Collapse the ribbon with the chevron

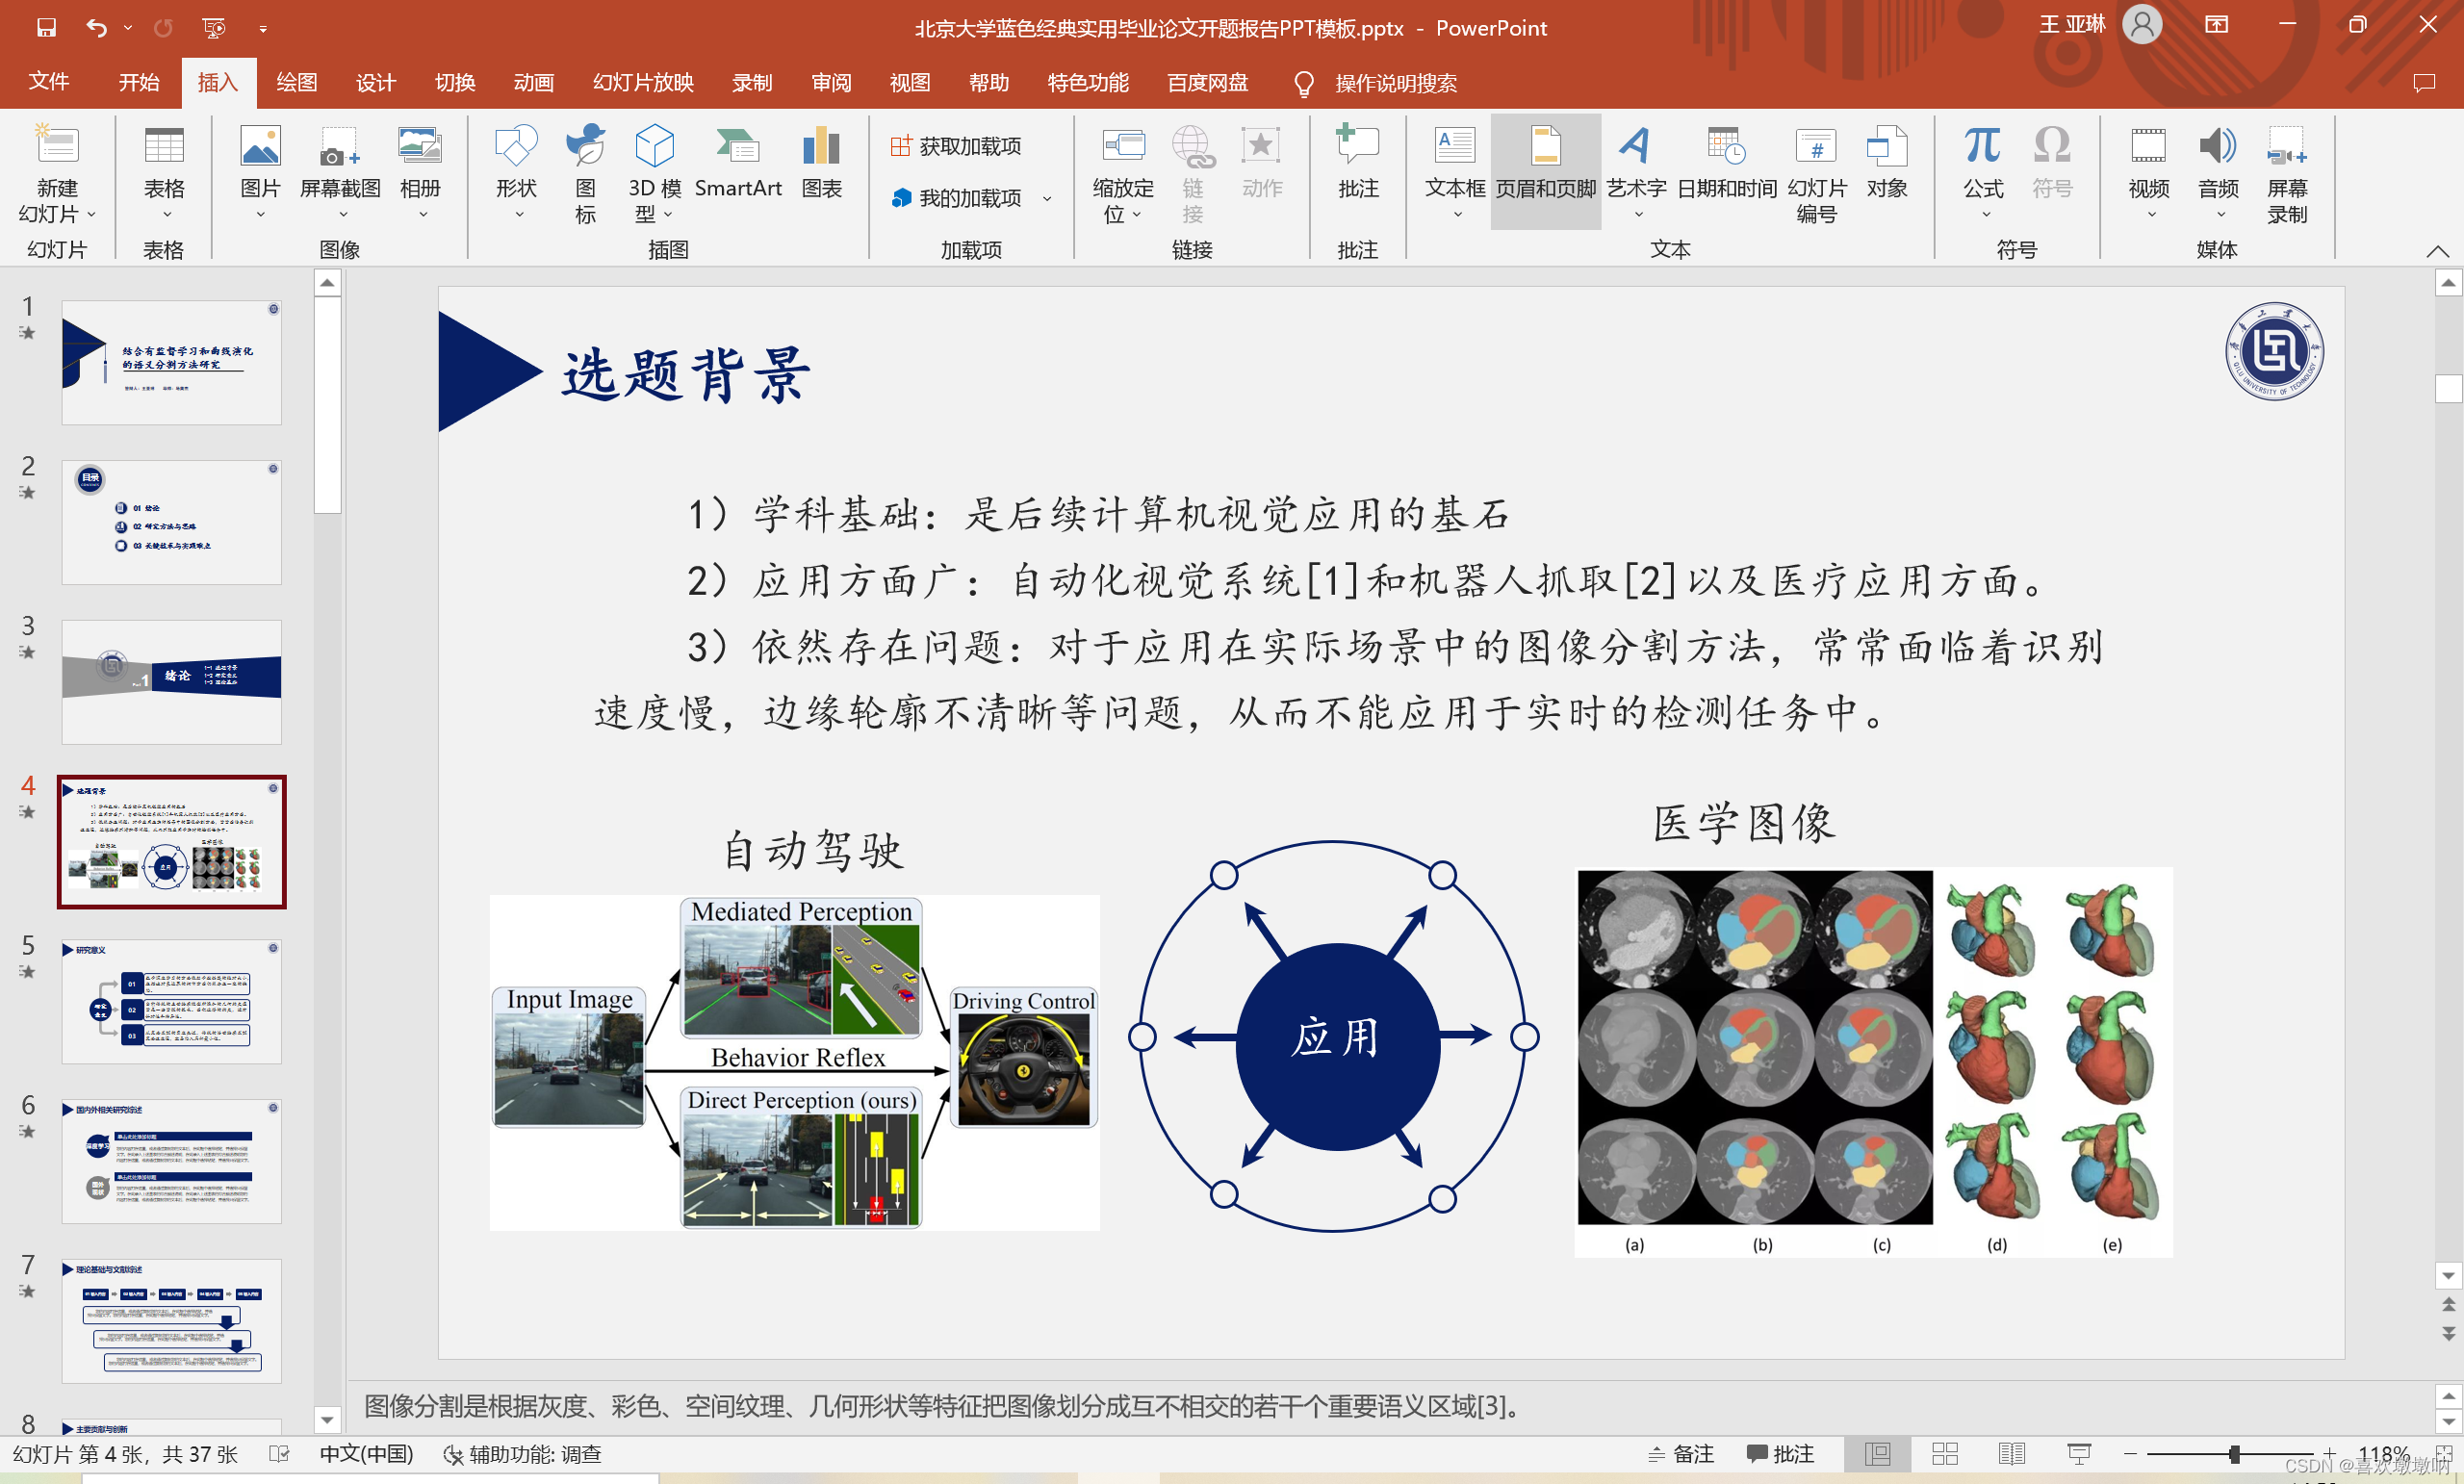click(x=2440, y=252)
